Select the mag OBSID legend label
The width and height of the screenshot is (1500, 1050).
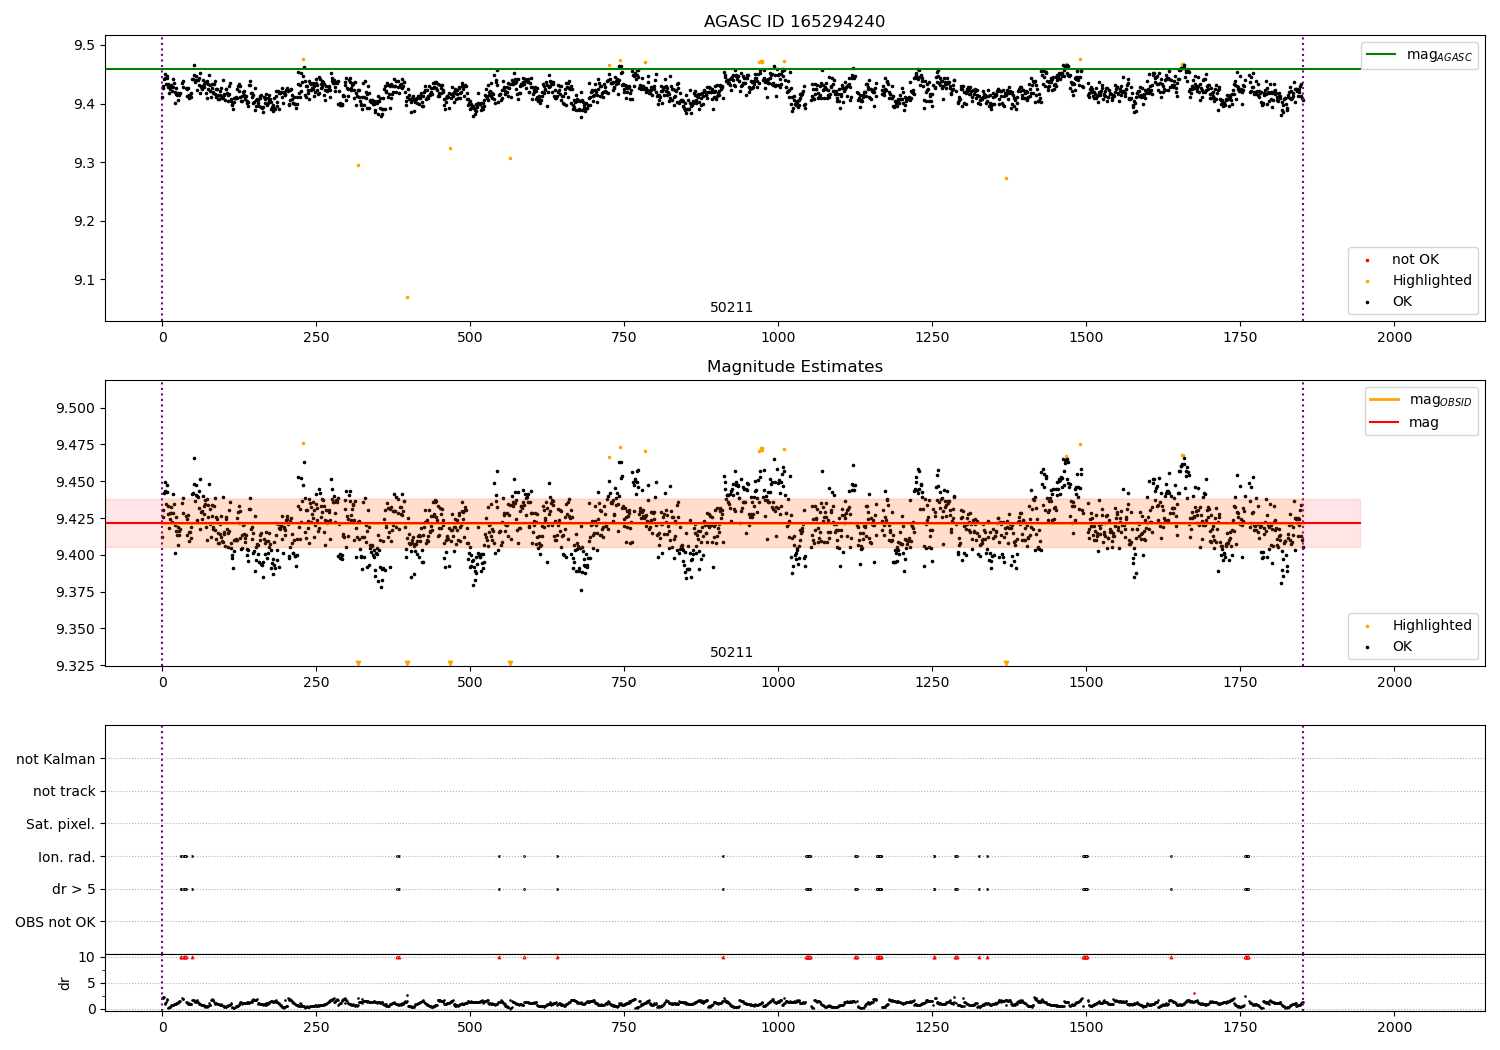[x=1441, y=400]
